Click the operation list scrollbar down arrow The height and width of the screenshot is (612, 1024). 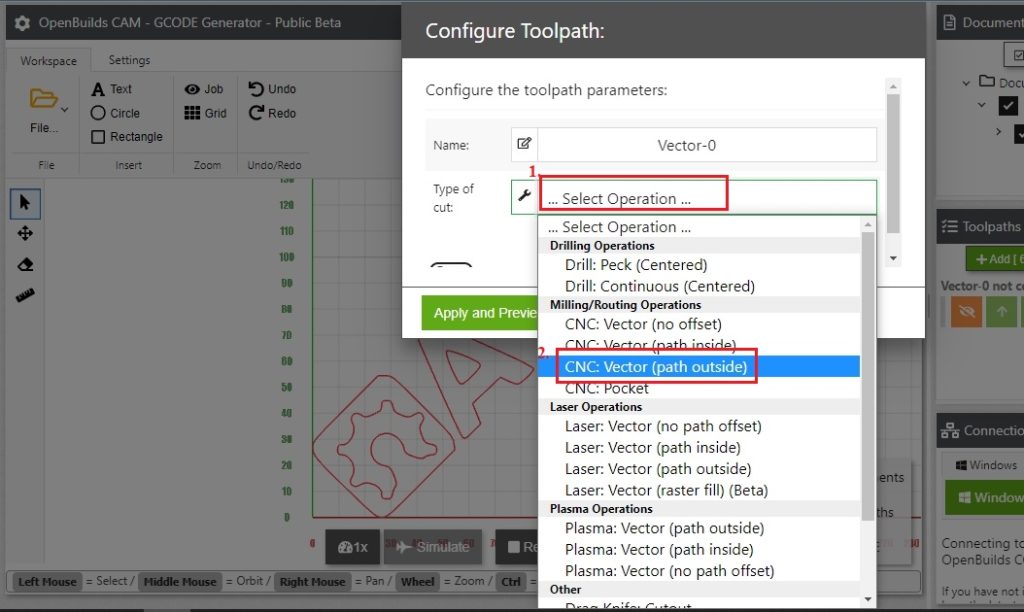[x=867, y=598]
